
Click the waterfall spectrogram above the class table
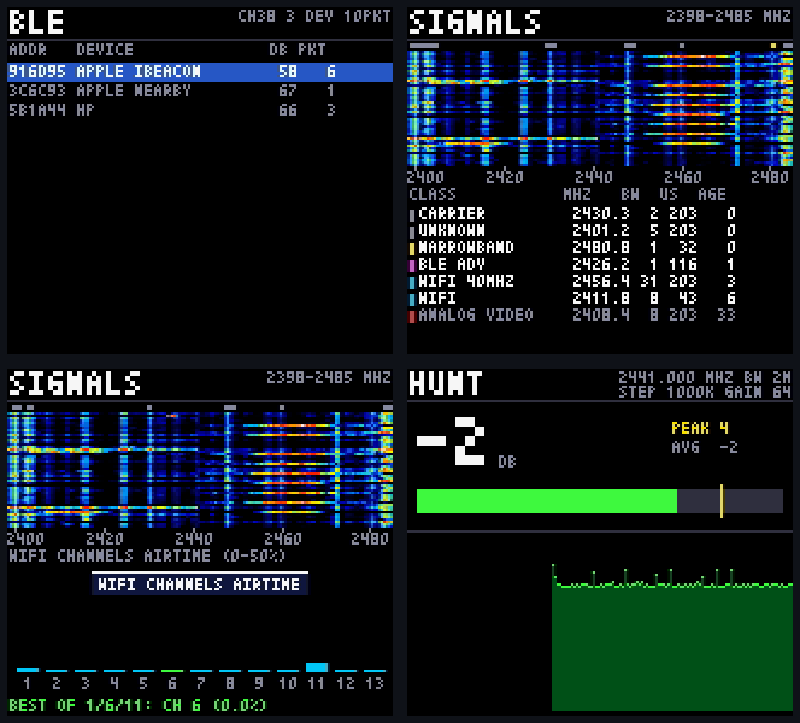point(600,108)
